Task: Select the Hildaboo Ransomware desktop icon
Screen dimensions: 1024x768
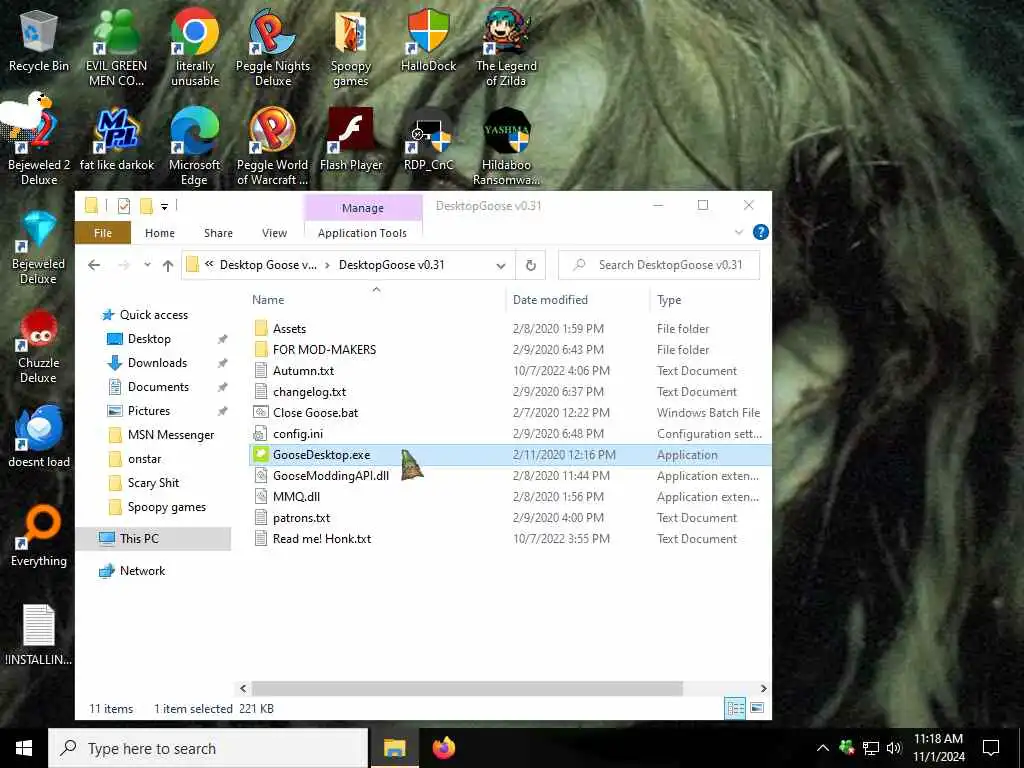Action: pos(506,146)
